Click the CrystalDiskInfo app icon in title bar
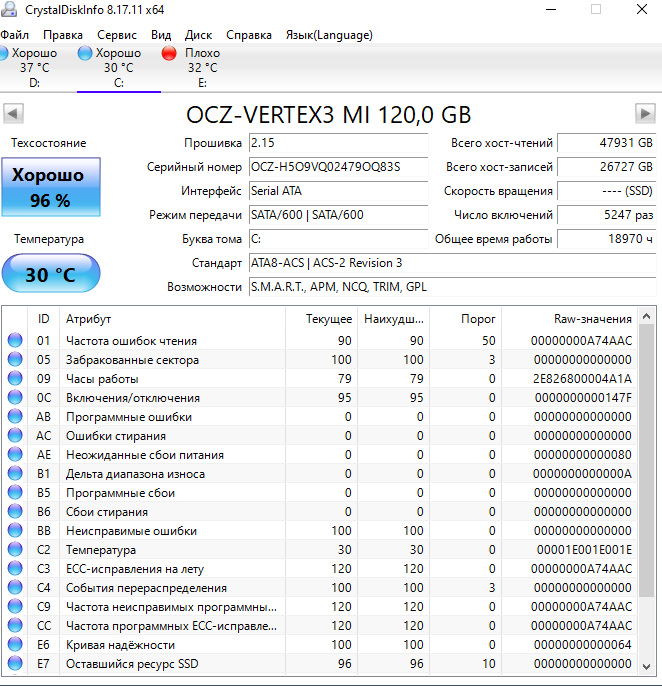 (x=9, y=9)
